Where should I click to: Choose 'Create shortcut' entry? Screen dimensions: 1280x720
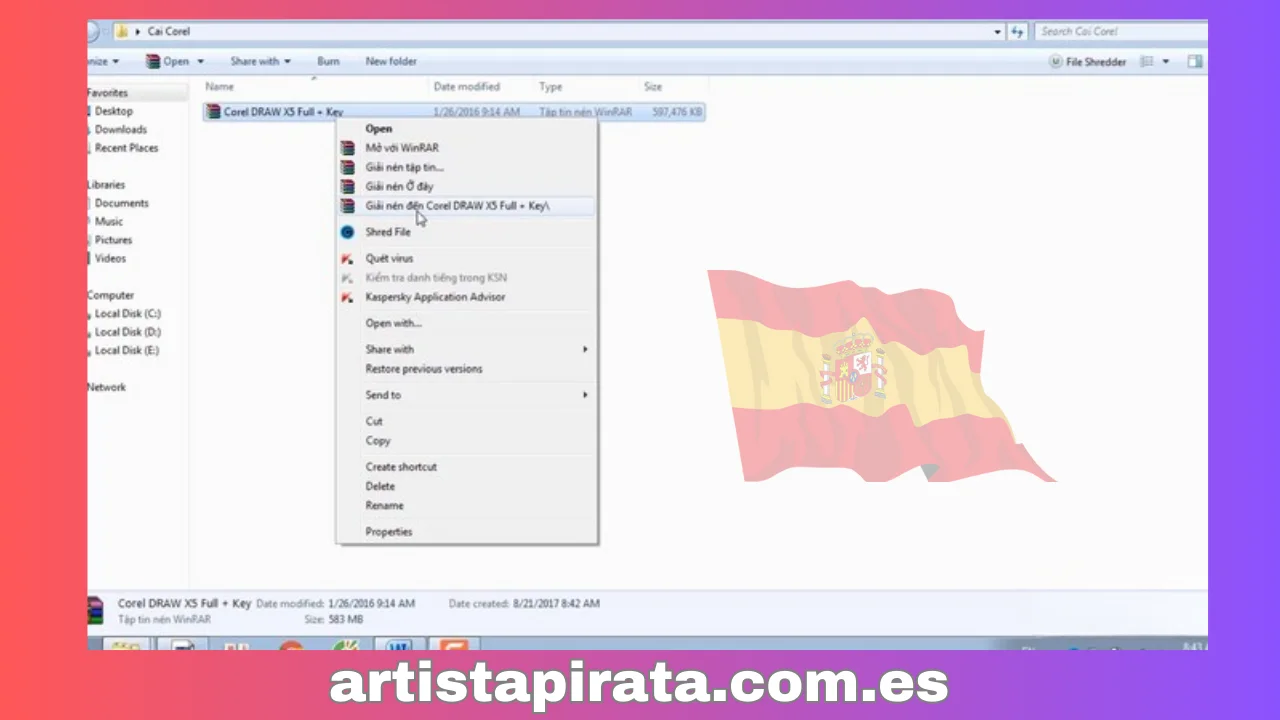[x=401, y=467]
